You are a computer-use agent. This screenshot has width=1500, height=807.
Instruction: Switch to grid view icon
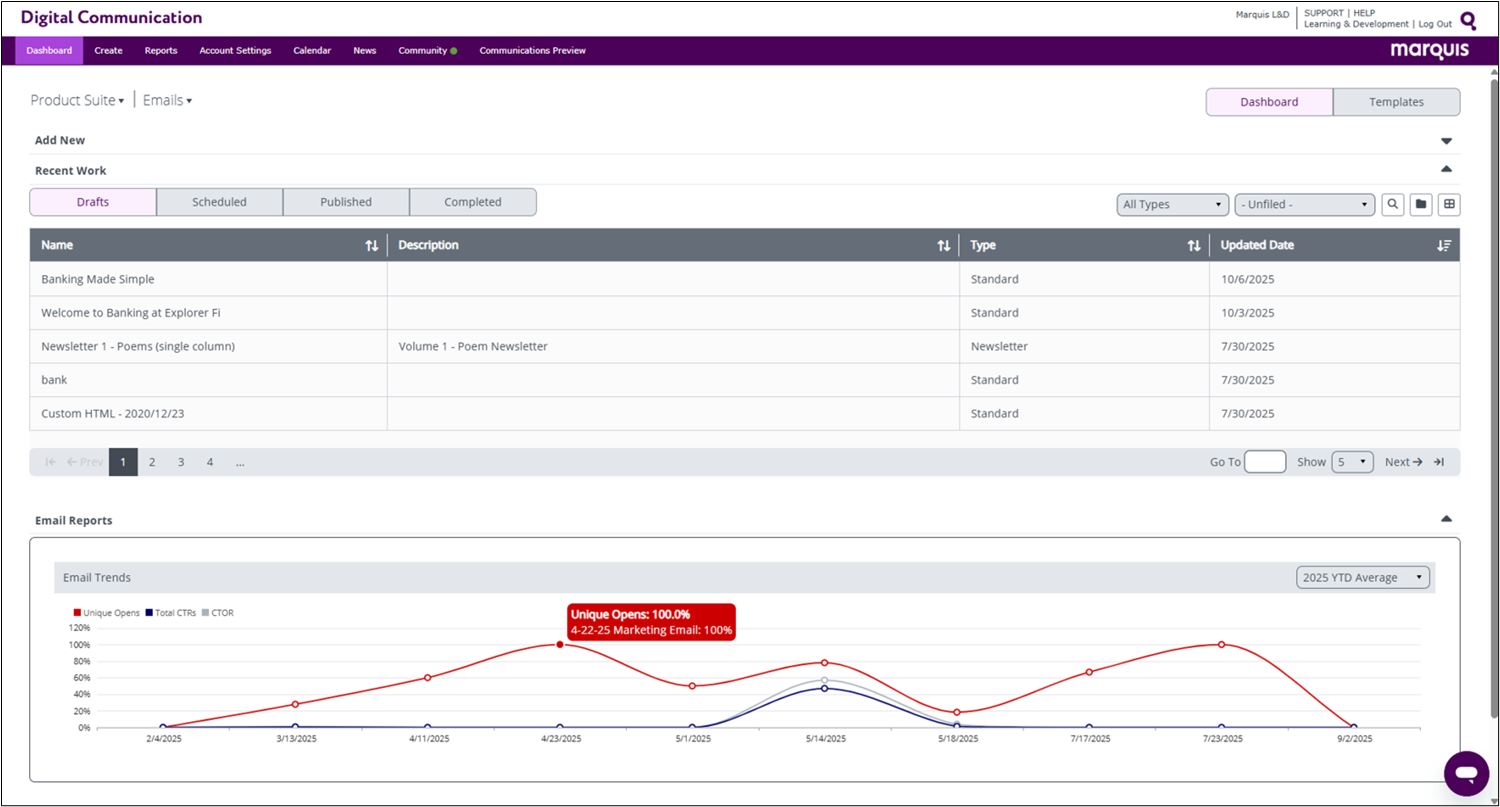click(1448, 204)
